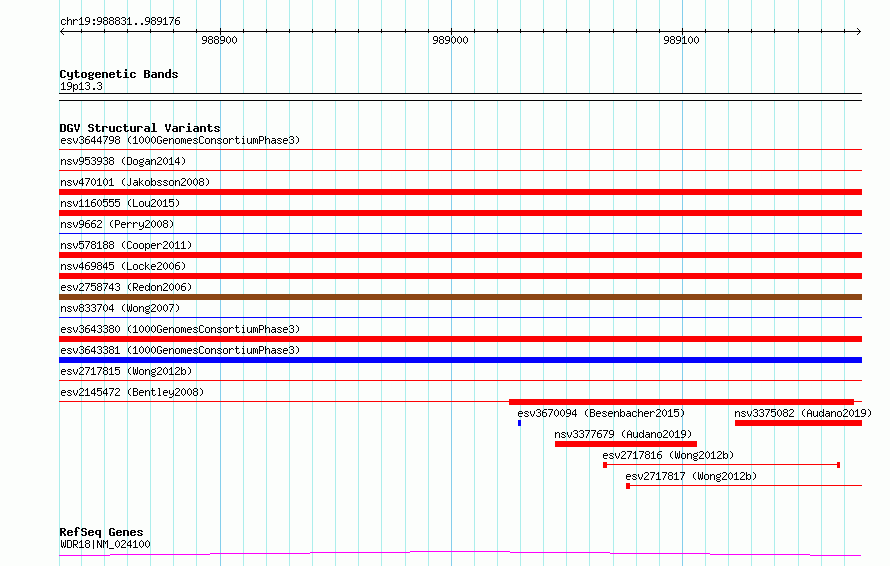Image resolution: width=890 pixels, height=566 pixels.
Task: Select the WDR18|NM_024100 gene label
Action: pos(105,544)
